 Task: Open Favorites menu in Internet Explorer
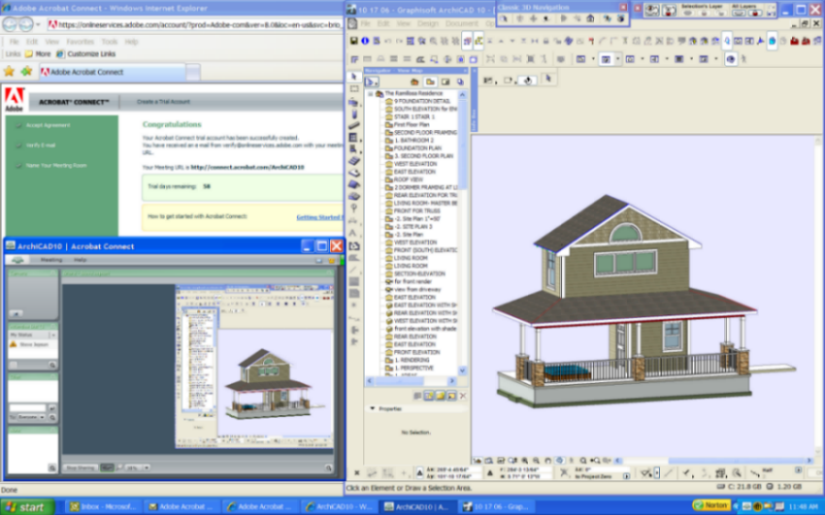tap(80, 42)
